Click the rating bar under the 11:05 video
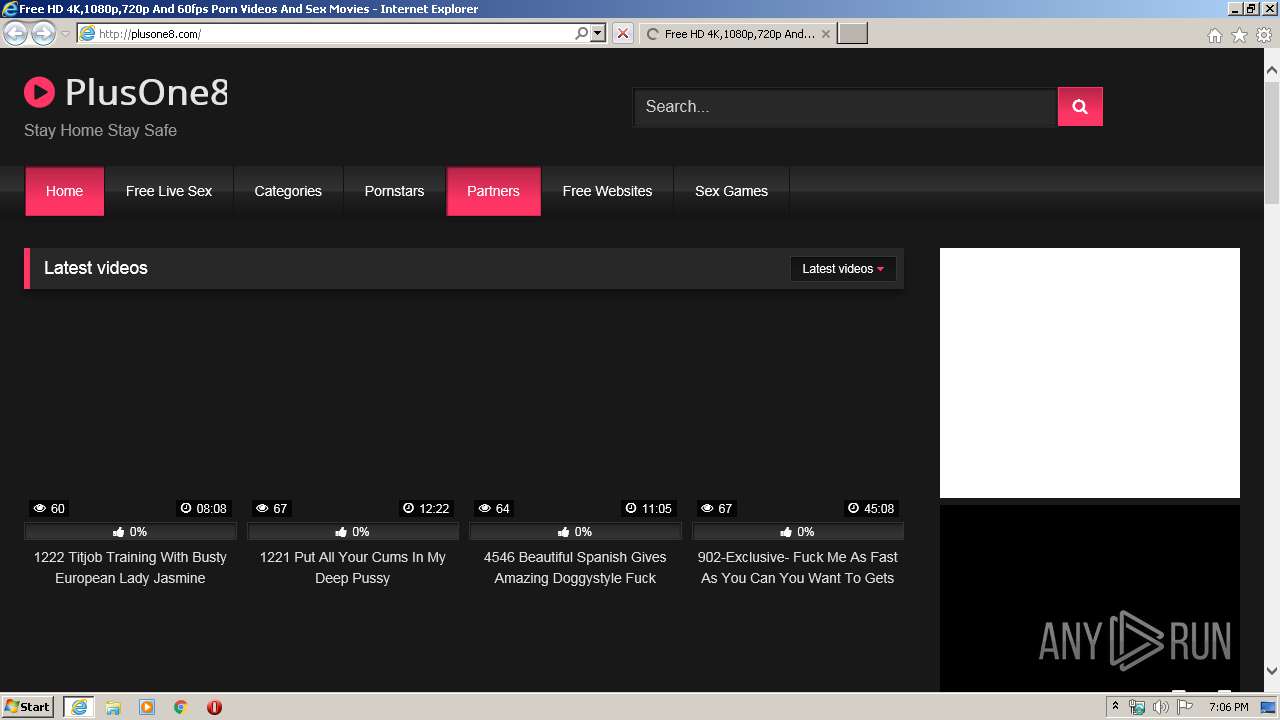Screen dimensions: 1280x720 click(x=575, y=532)
